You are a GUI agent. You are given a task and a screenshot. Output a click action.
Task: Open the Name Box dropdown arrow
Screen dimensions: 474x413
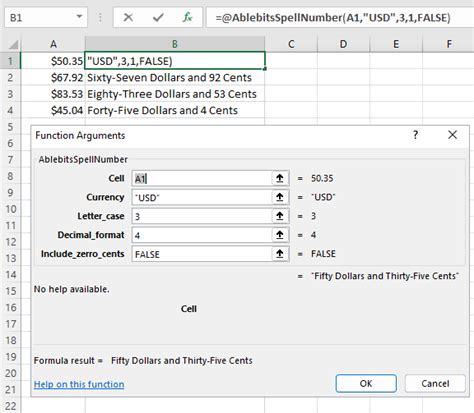[79, 16]
